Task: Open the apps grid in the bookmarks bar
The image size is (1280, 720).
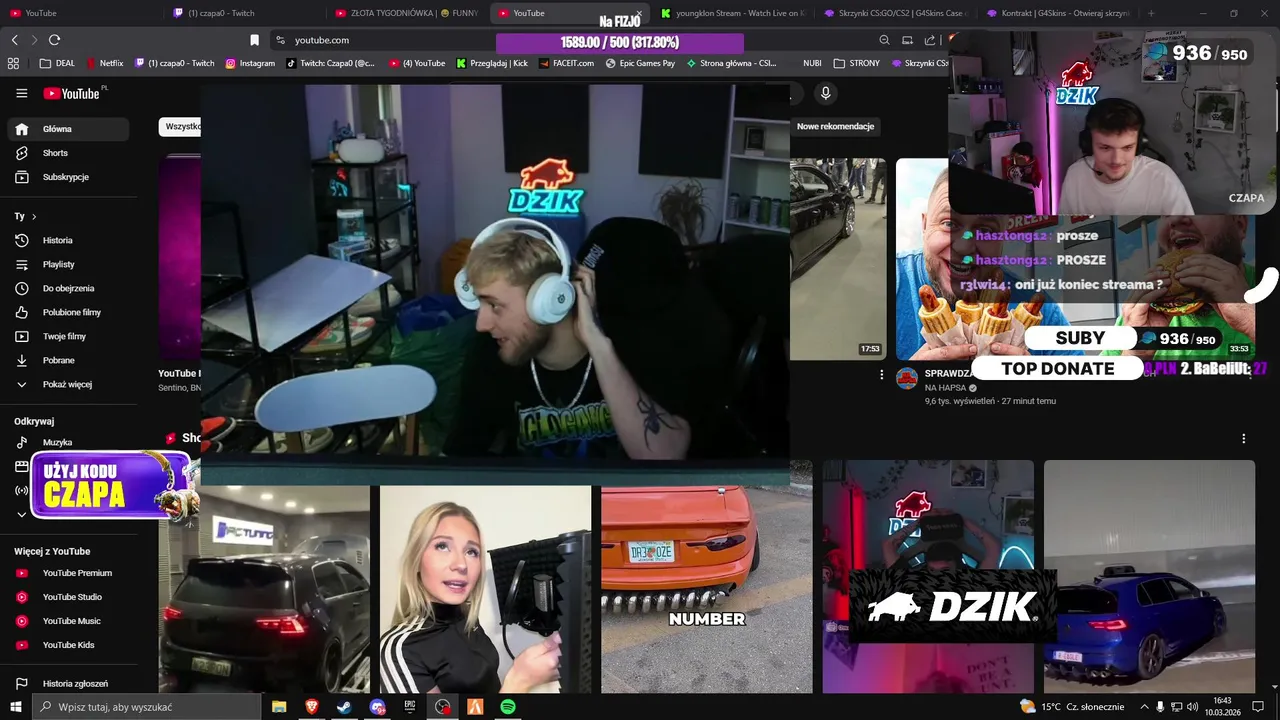Action: click(x=13, y=63)
